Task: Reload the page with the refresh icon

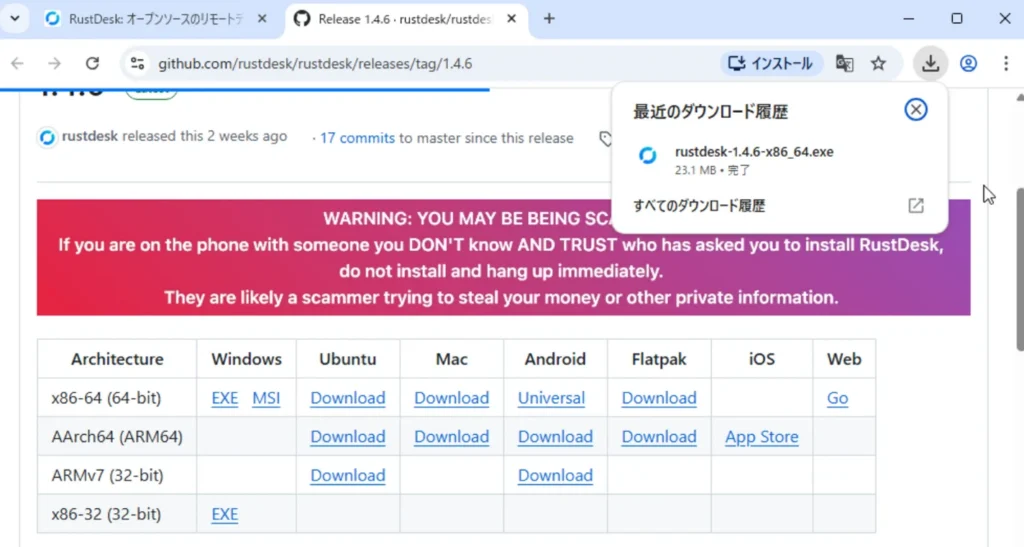Action: pos(92,64)
